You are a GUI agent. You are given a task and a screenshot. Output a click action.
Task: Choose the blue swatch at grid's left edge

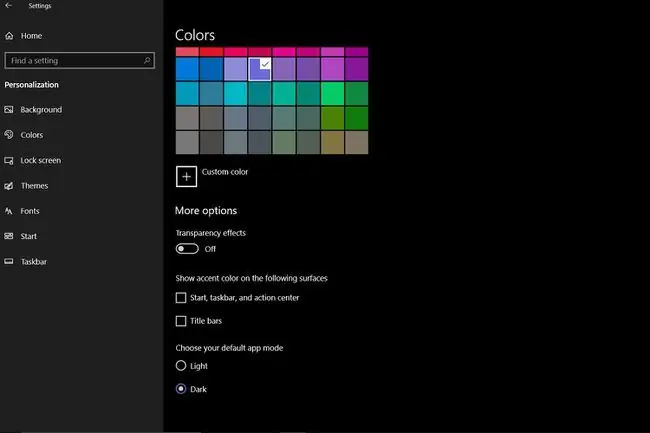pos(187,69)
